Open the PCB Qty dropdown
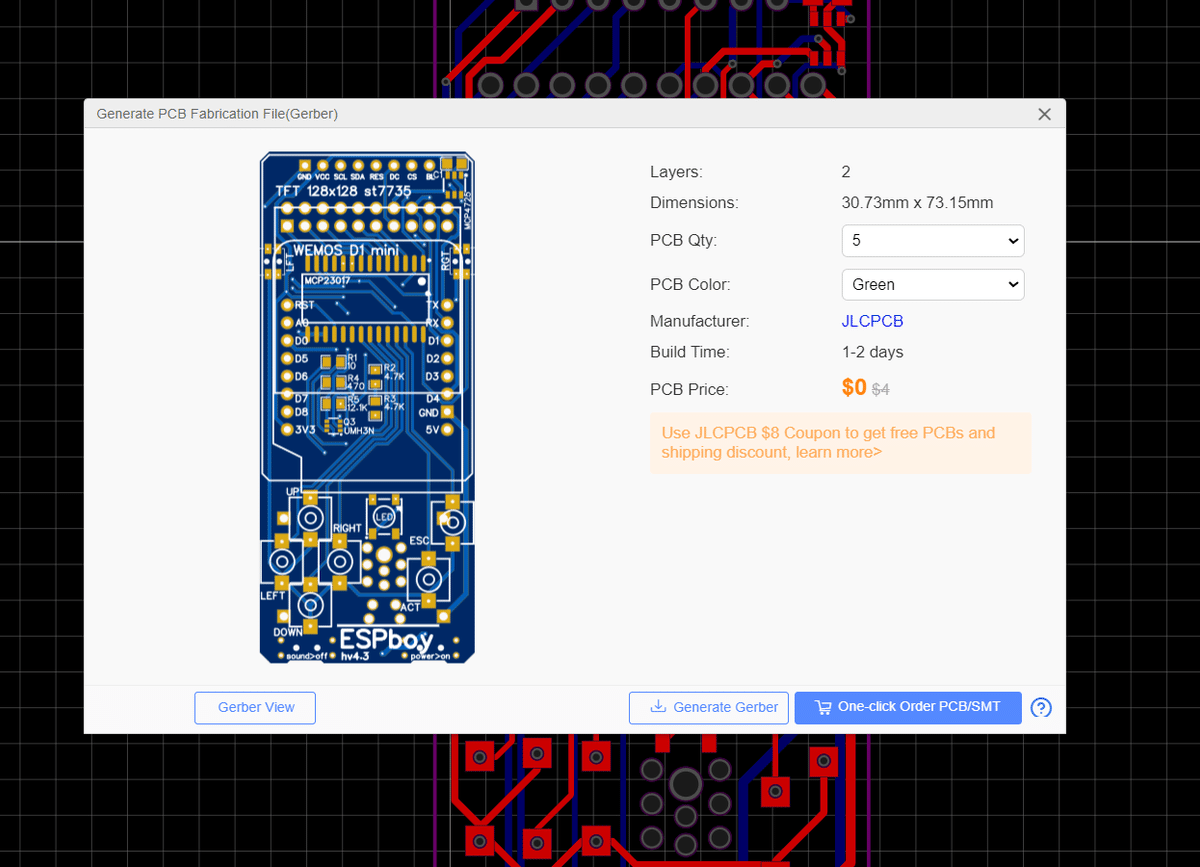1200x867 pixels. (x=933, y=241)
